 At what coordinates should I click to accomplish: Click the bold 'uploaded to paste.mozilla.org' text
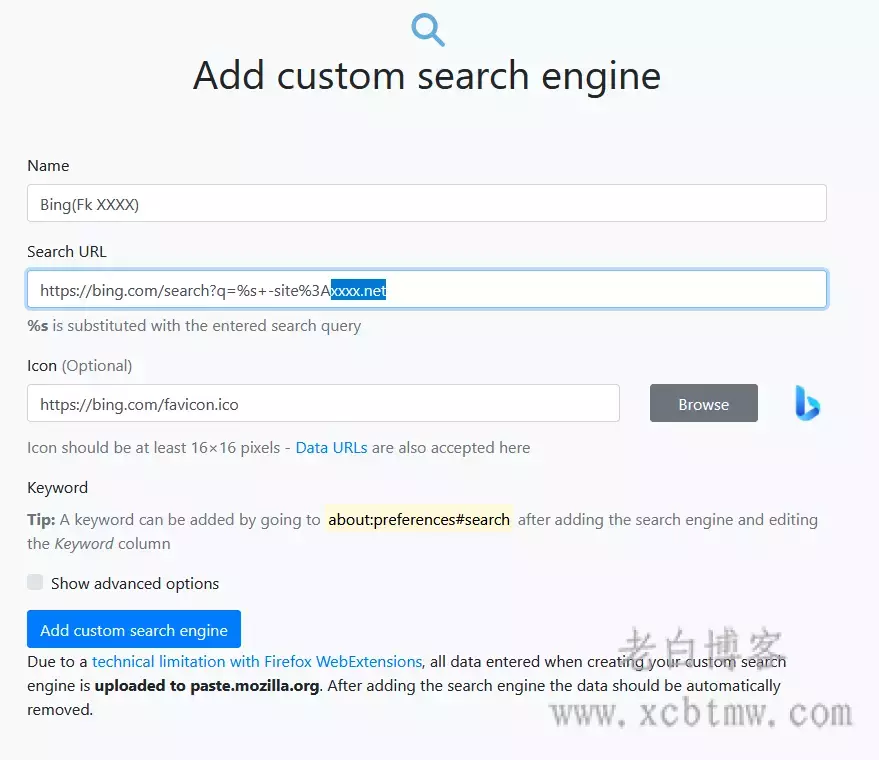click(207, 686)
